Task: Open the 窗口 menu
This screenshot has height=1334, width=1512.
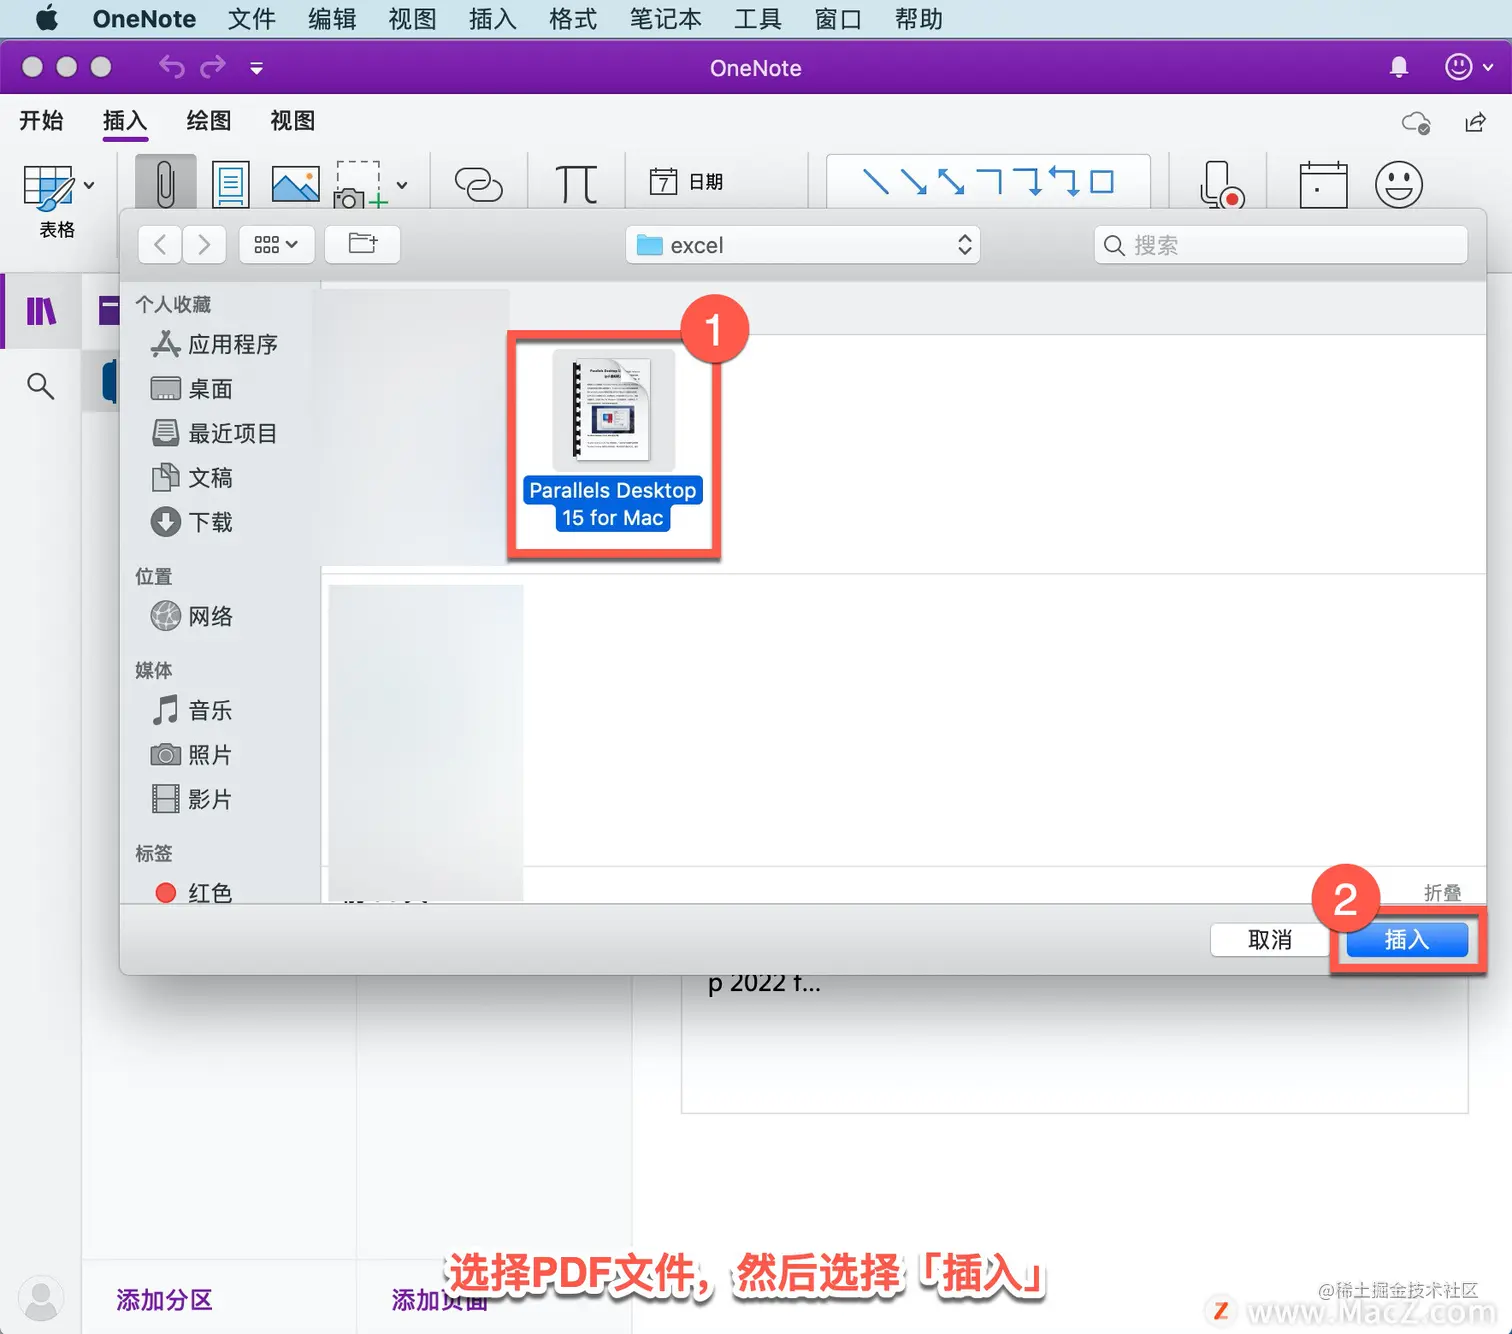Action: tap(838, 19)
